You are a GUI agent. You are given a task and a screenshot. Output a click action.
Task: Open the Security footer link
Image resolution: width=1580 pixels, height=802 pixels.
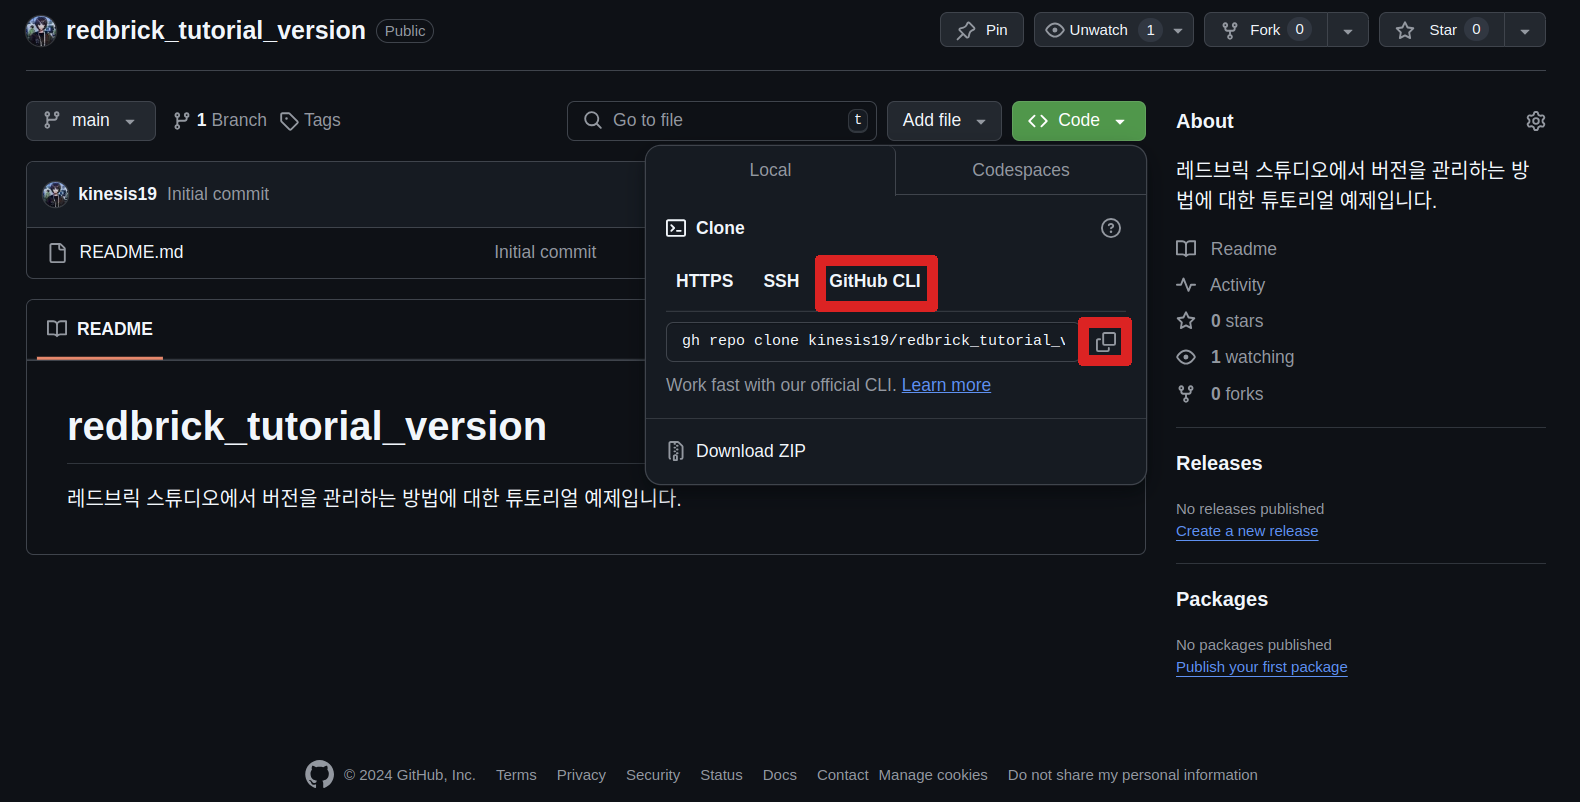(x=653, y=775)
